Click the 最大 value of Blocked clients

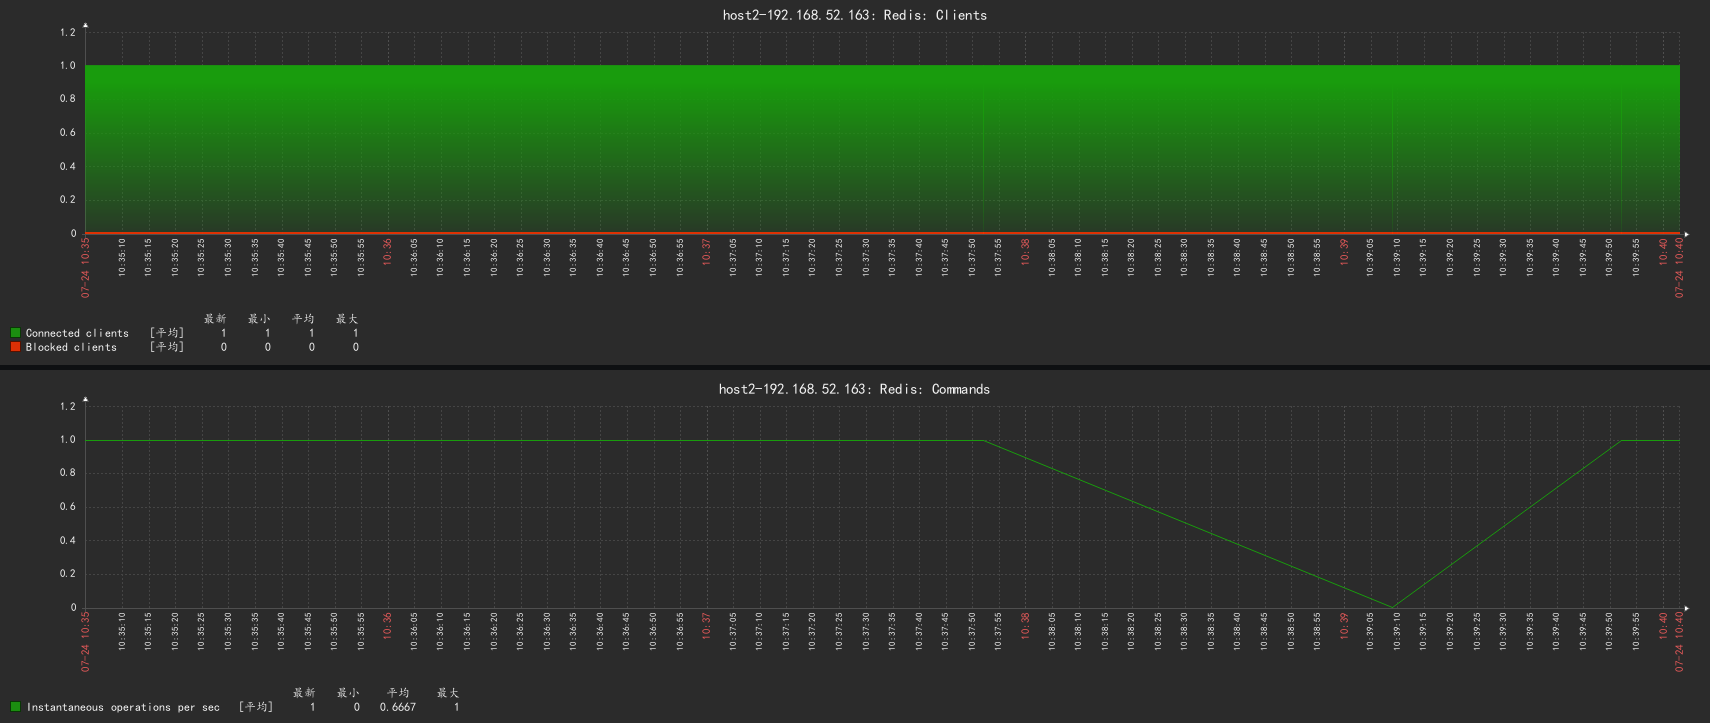pos(356,347)
